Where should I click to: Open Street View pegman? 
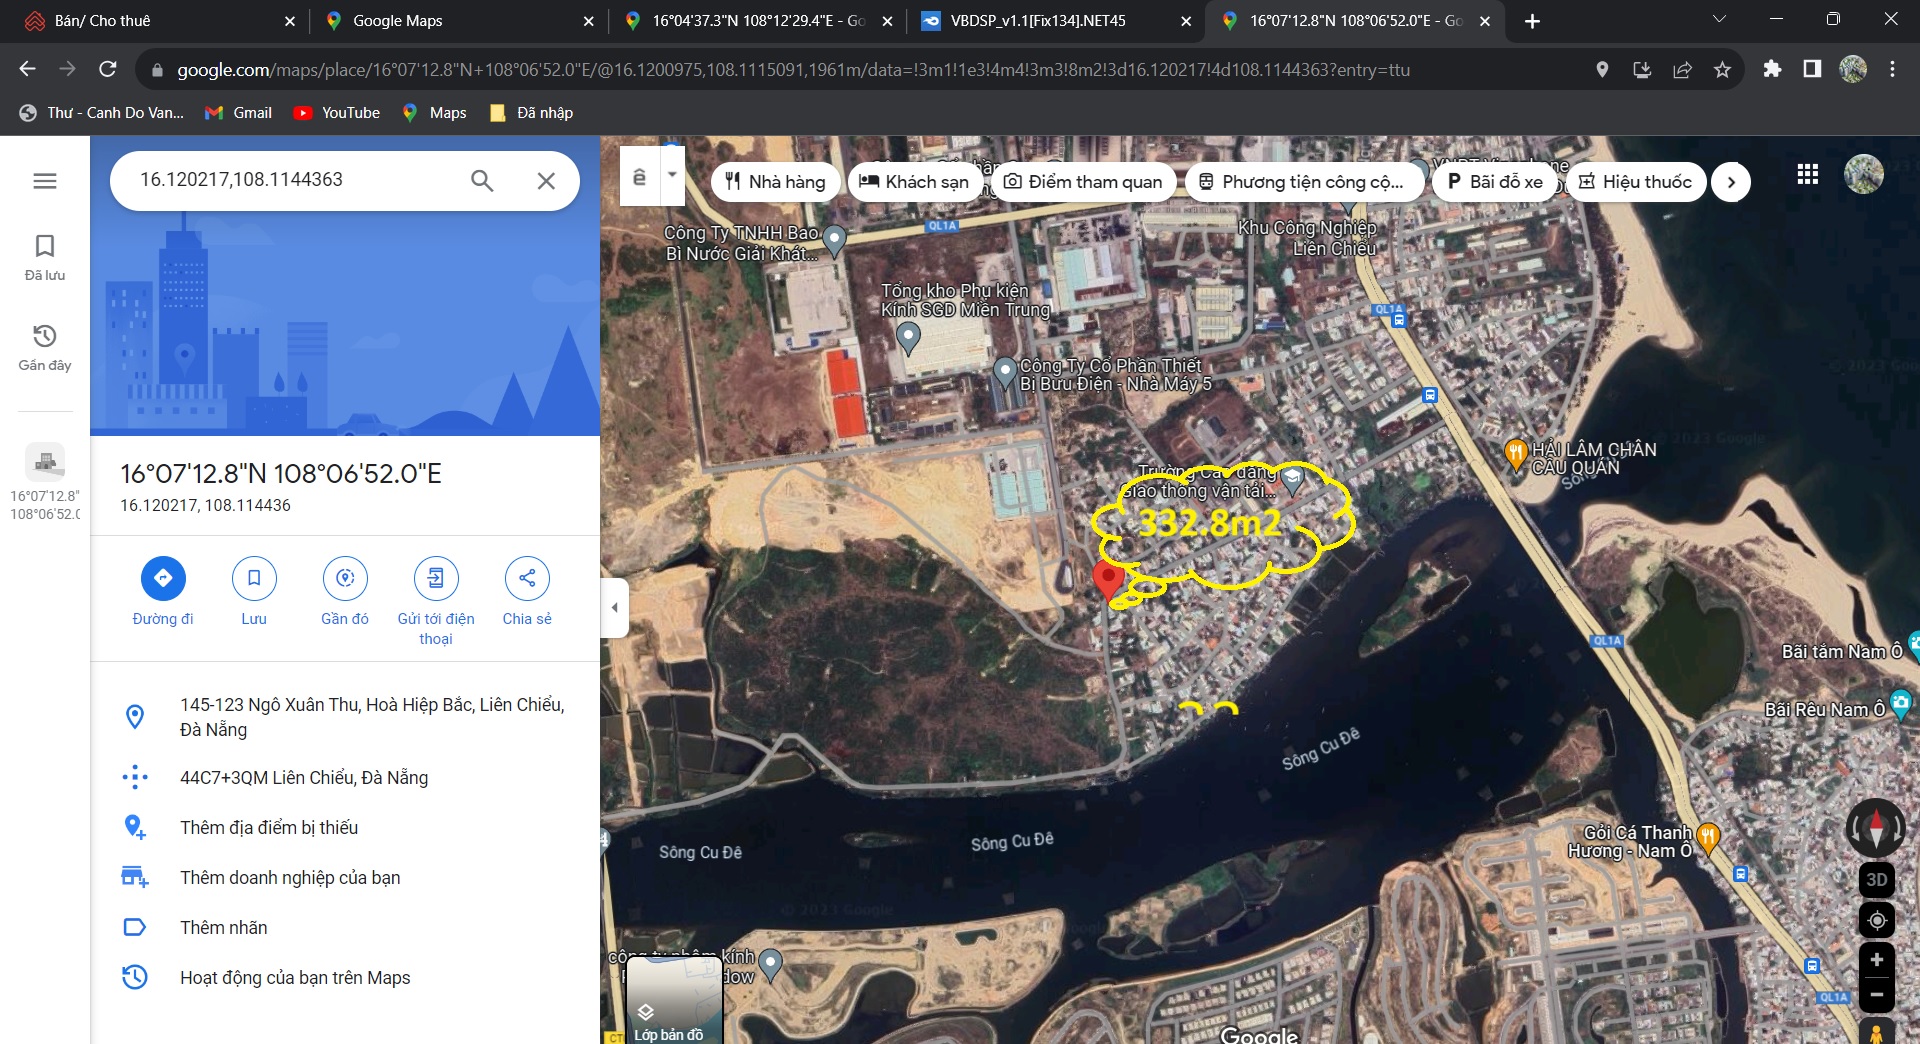pos(1877,1032)
